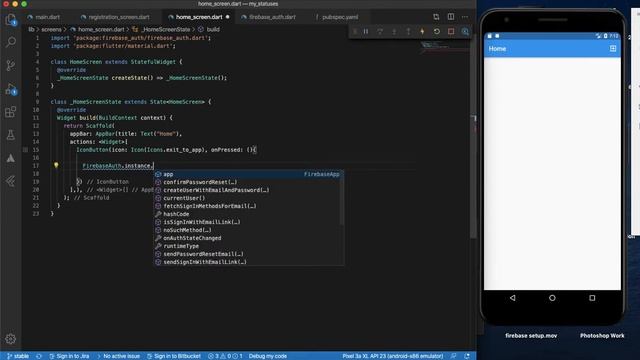Open the Extensions view
The width and height of the screenshot is (640, 360).
click(x=11, y=111)
